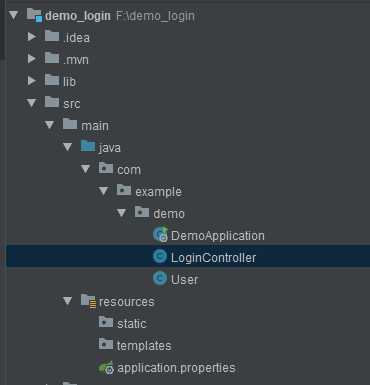Click the src folder icon
Screen dimensions: 370x385
point(52,102)
